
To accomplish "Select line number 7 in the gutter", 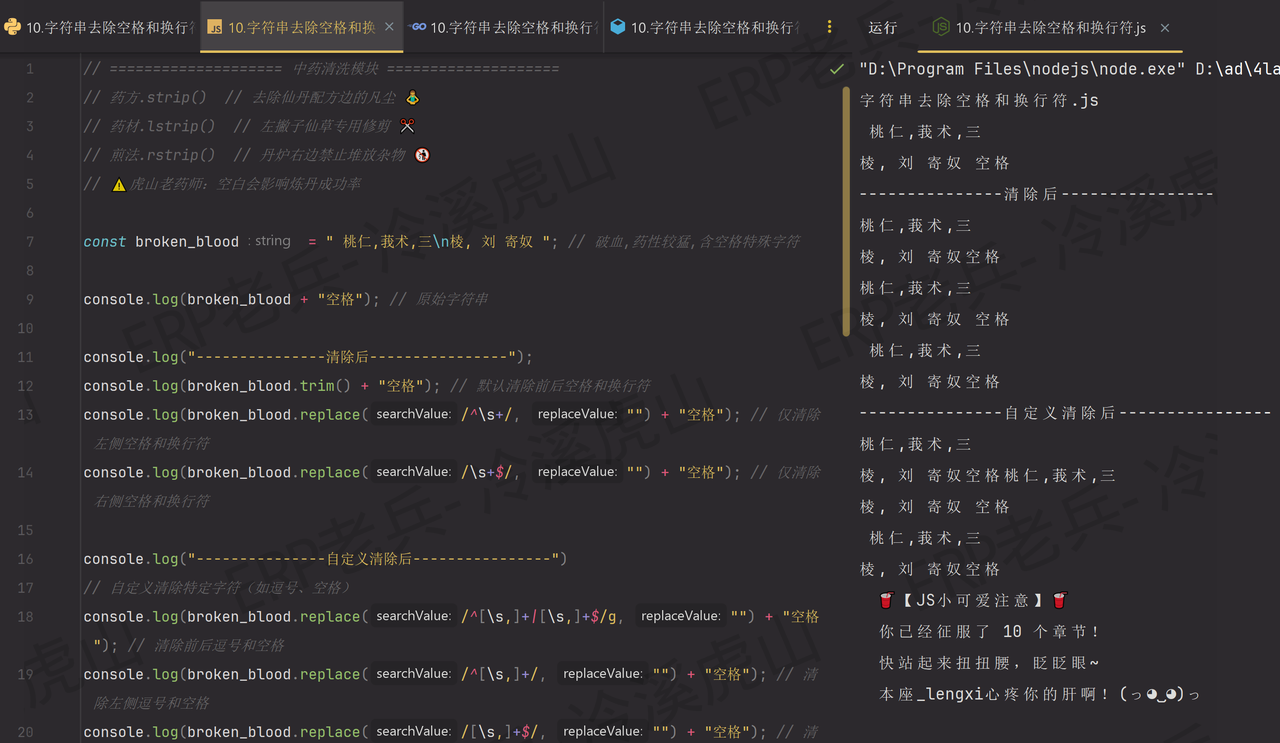I will (x=29, y=241).
